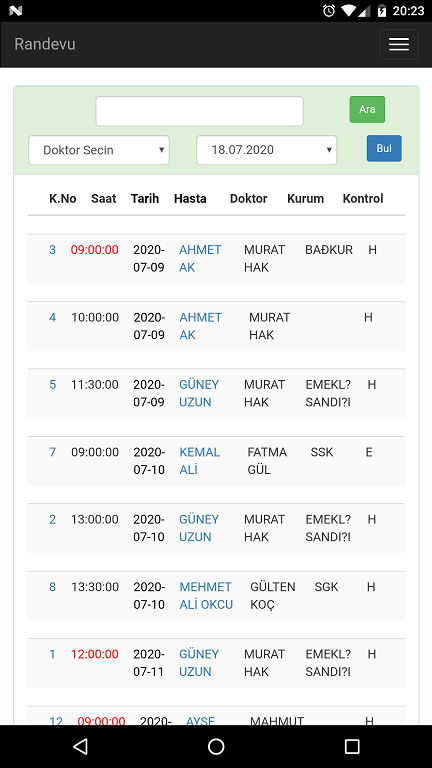Open record number 3 link
Screen dimensions: 432x768
(x=52, y=250)
